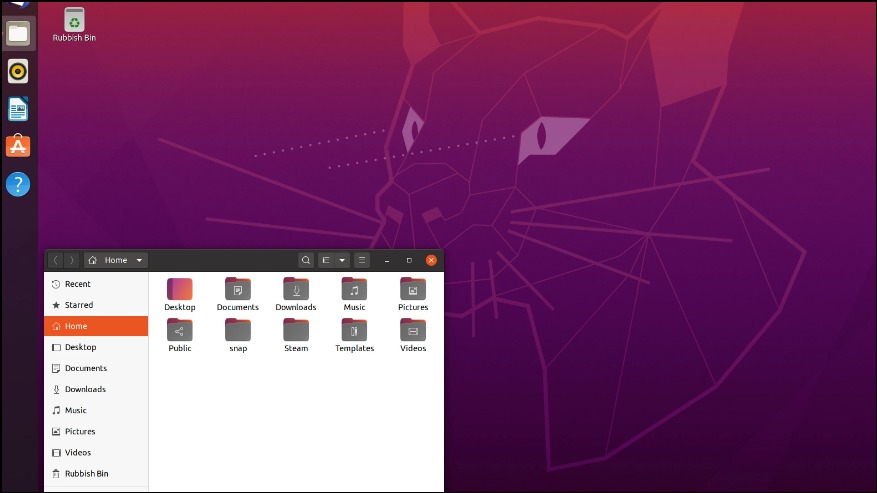
Task: Minimize the Files window
Action: click(x=386, y=260)
